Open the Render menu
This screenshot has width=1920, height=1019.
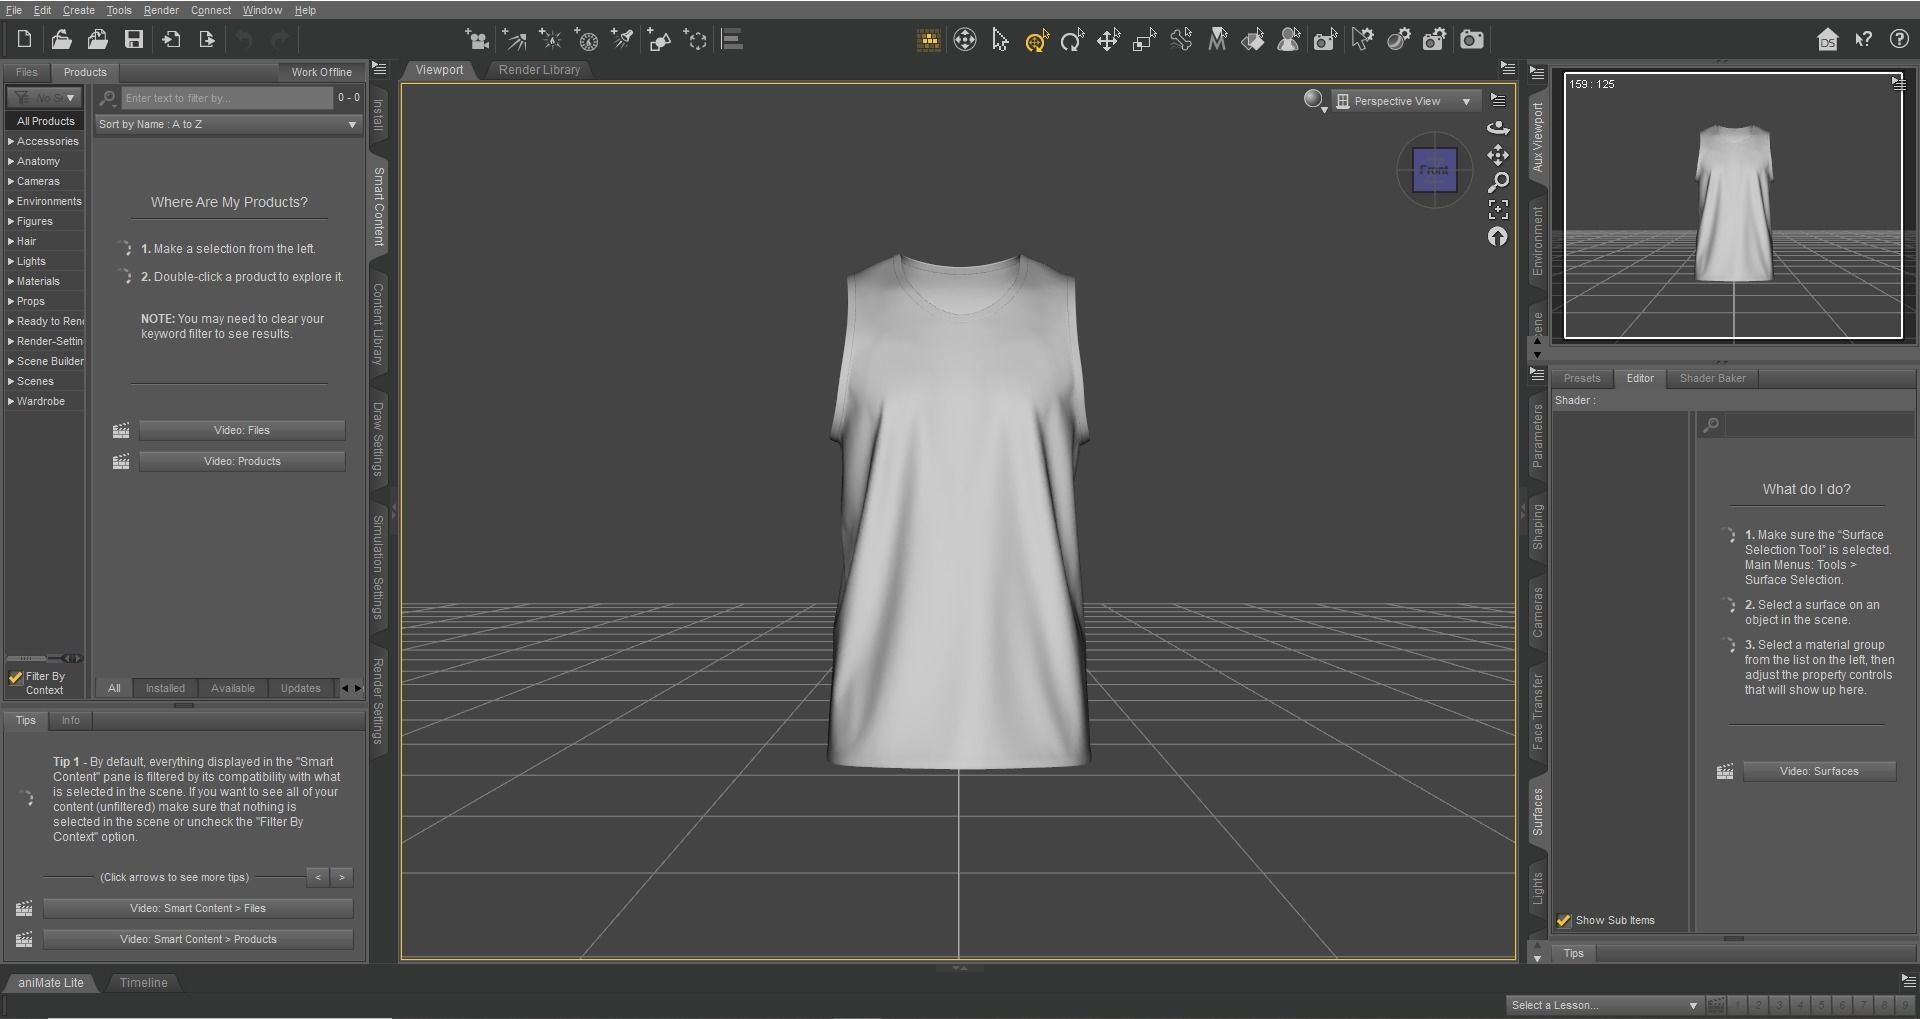161,10
